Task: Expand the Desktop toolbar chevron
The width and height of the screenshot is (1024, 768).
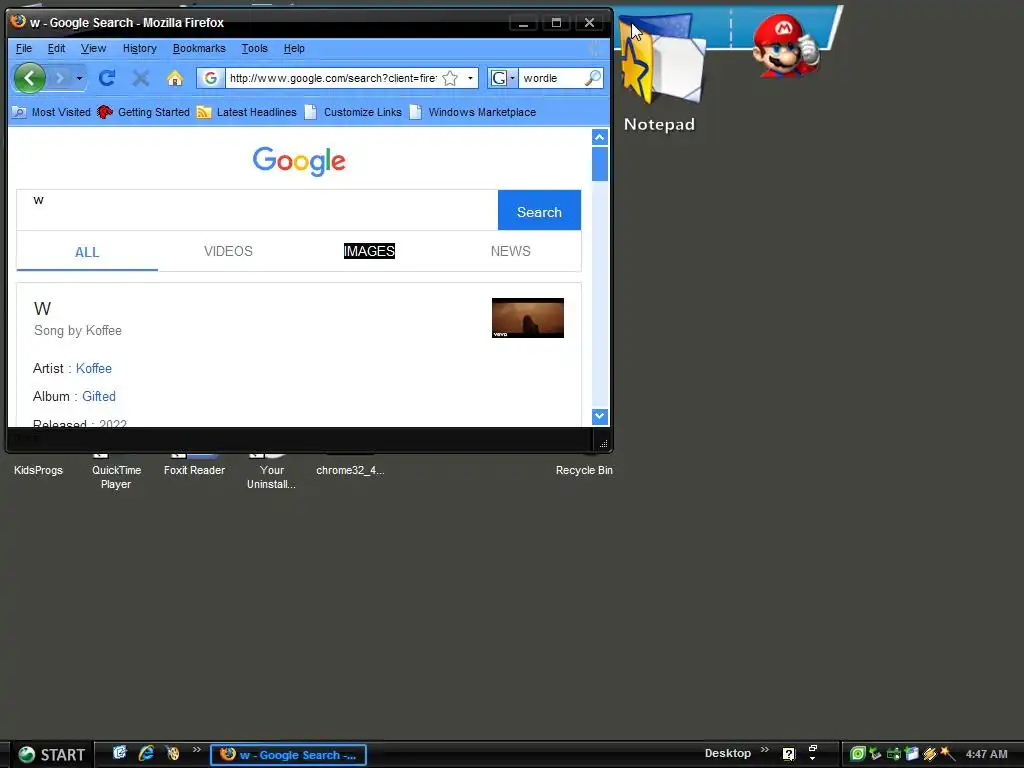Action: click(x=765, y=750)
